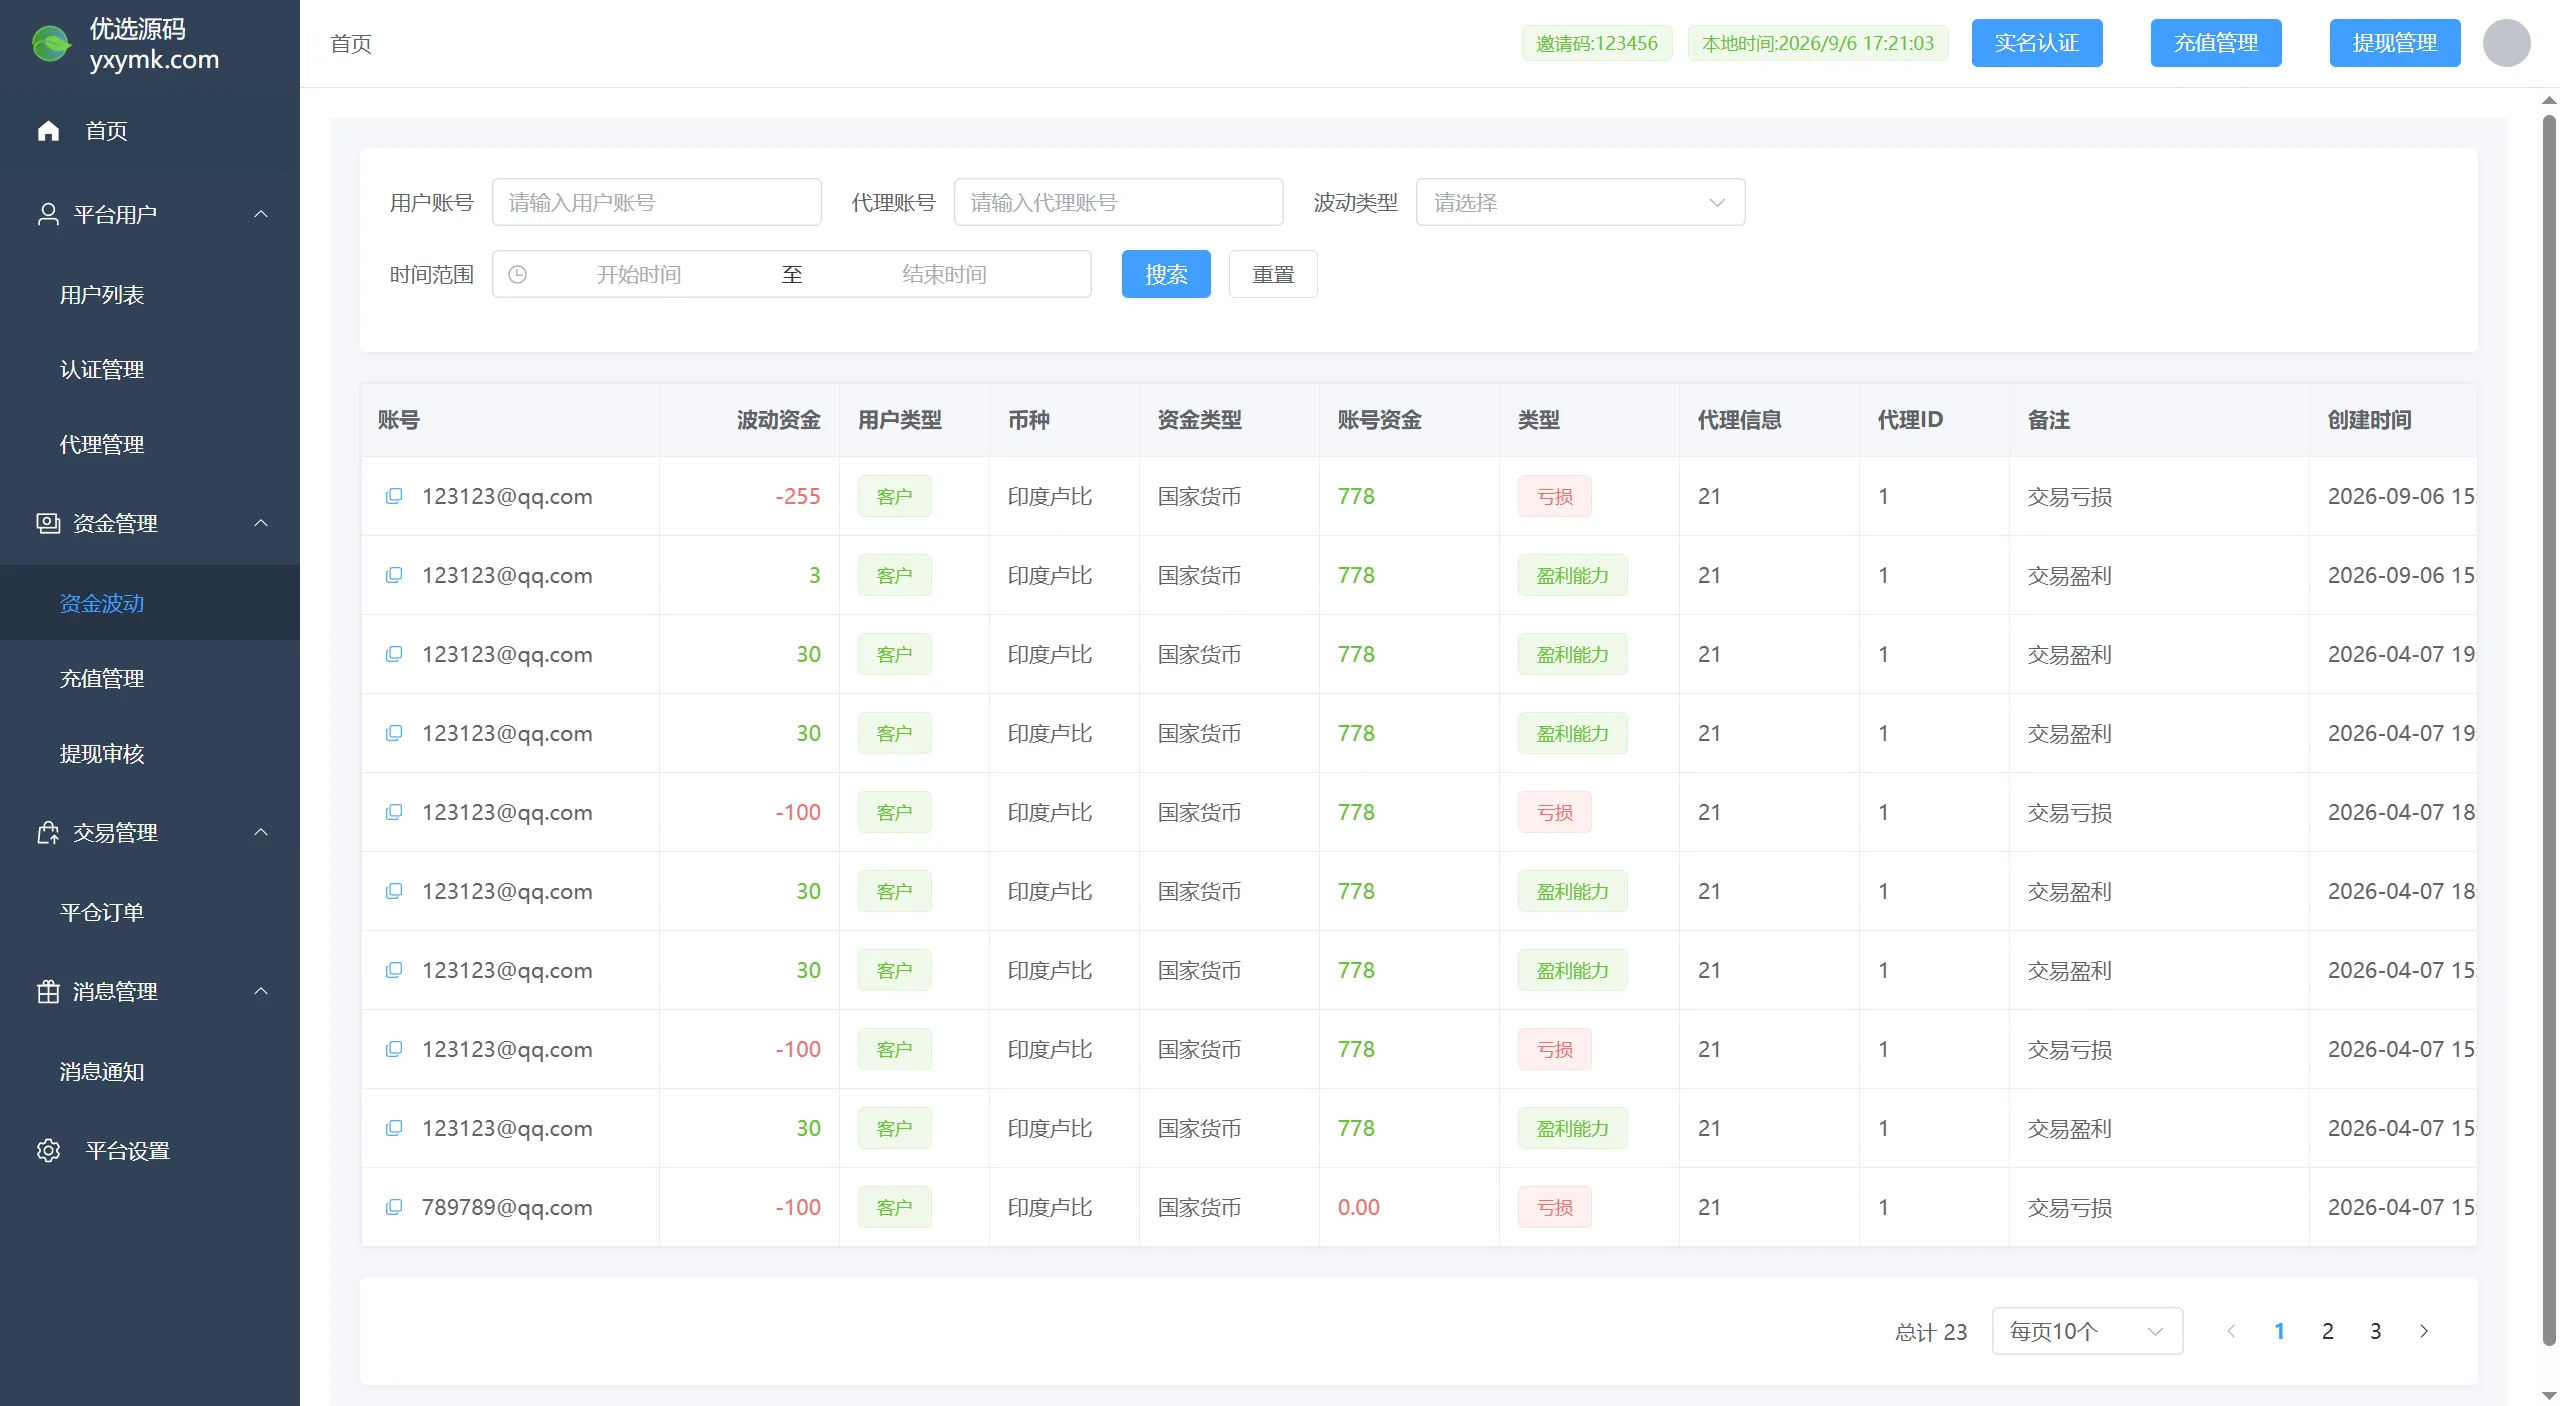Image resolution: width=2560 pixels, height=1406 pixels.
Task: Open 认证管理 menu item
Action: point(150,370)
